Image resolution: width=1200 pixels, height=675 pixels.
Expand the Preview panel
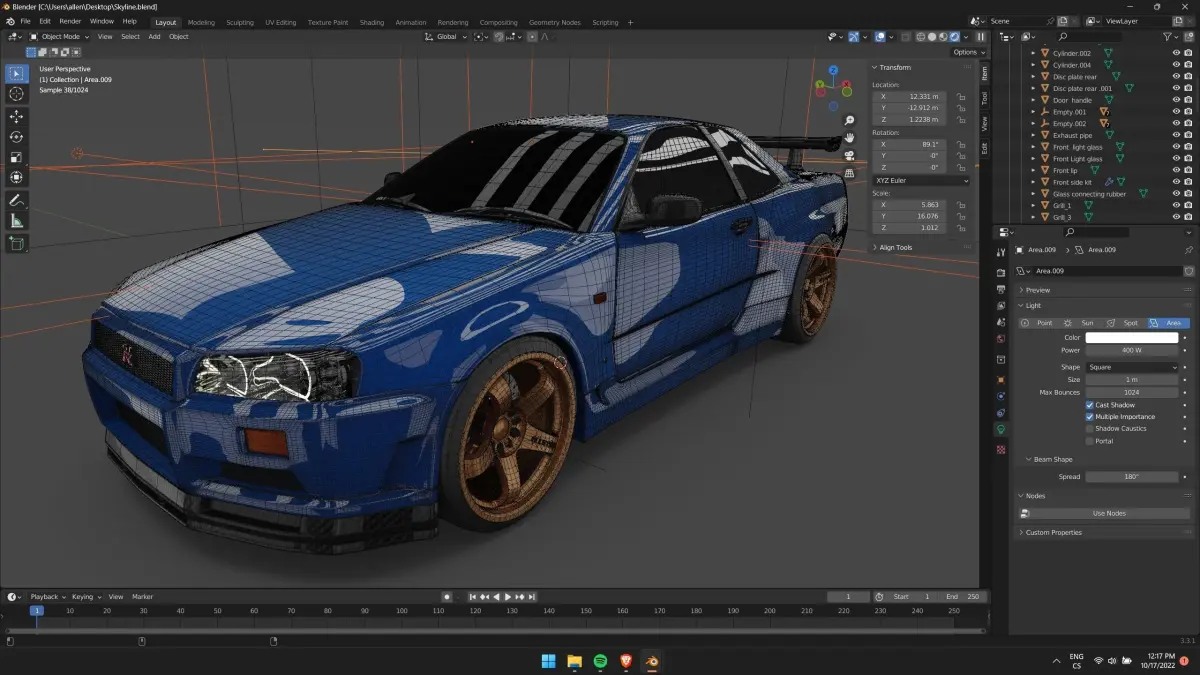[1037, 290]
